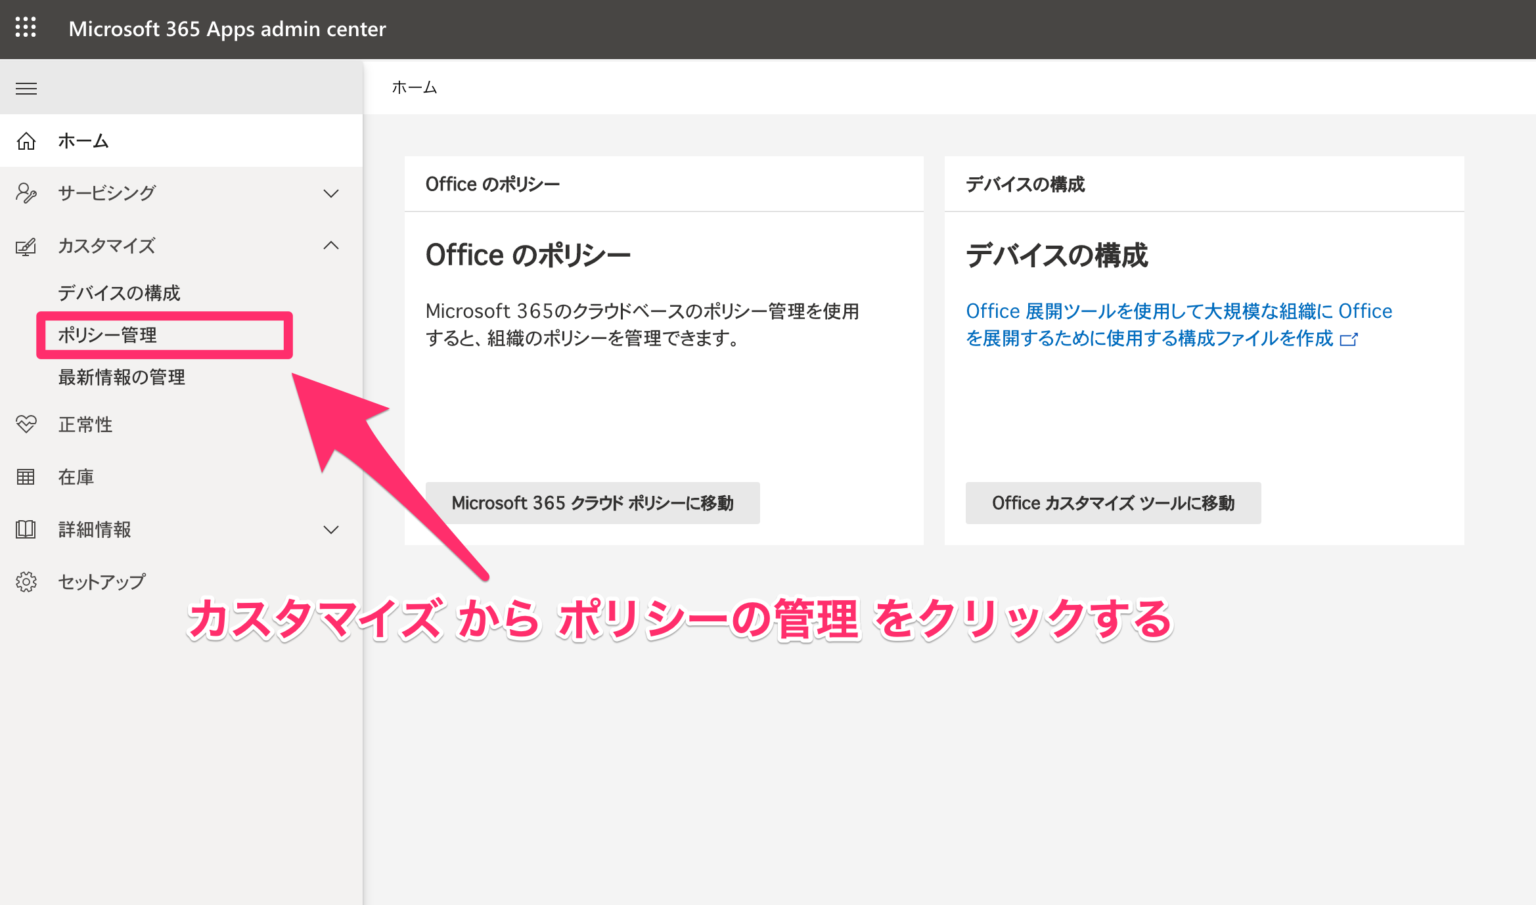1536x905 pixels.
Task: Select the 正常性 health heart icon
Action: click(x=26, y=424)
